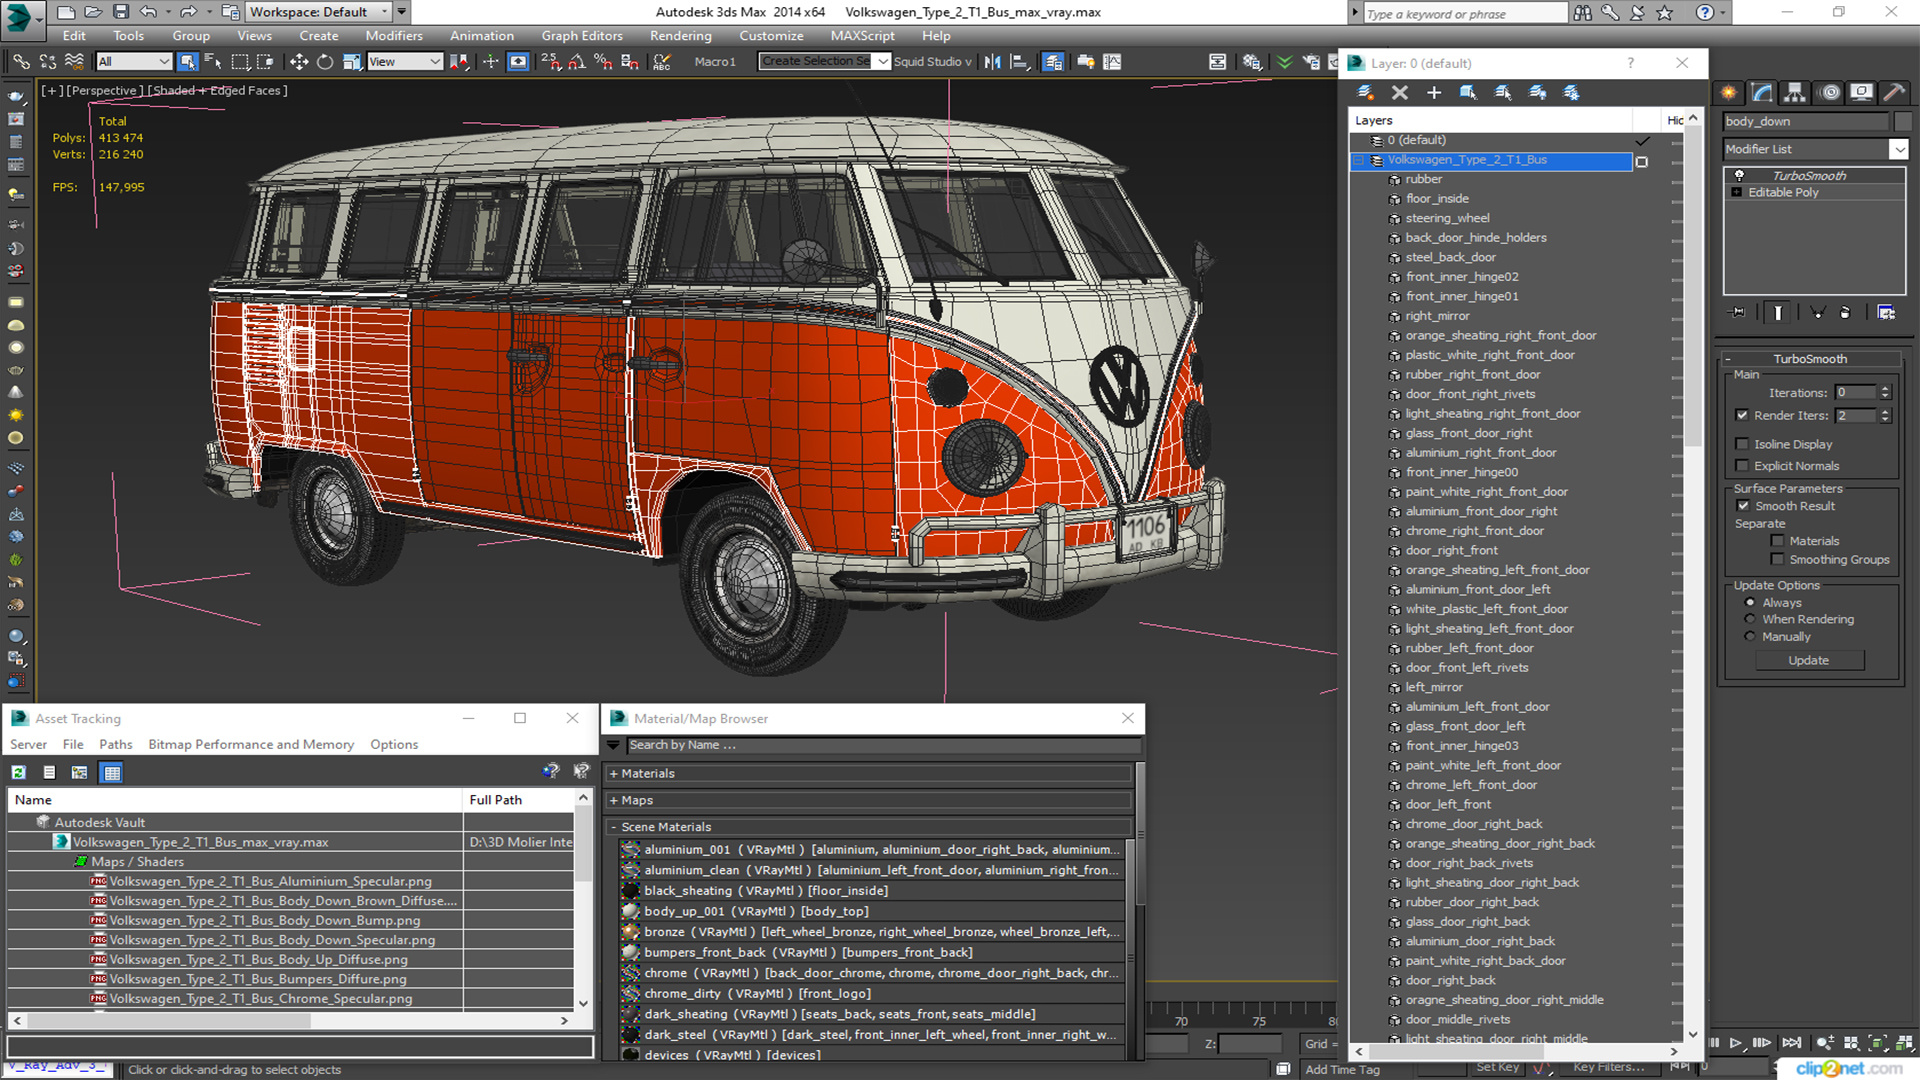
Task: Toggle TurboSmooth modifier lightbulb
Action: (x=1739, y=176)
